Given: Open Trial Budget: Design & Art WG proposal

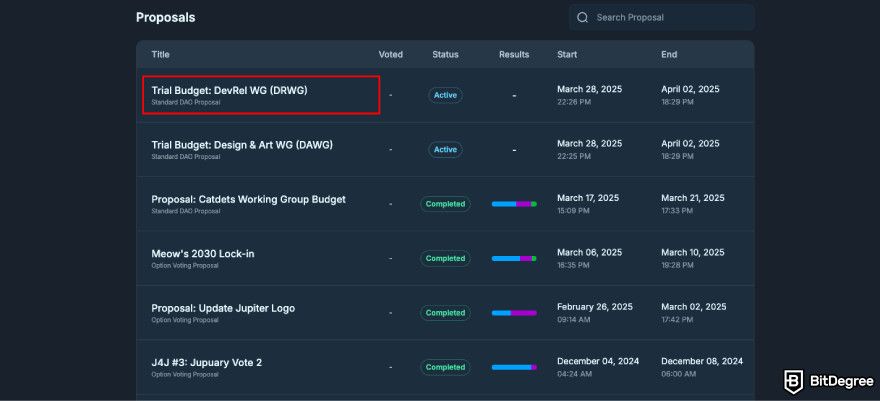Looking at the screenshot, I should coord(242,144).
